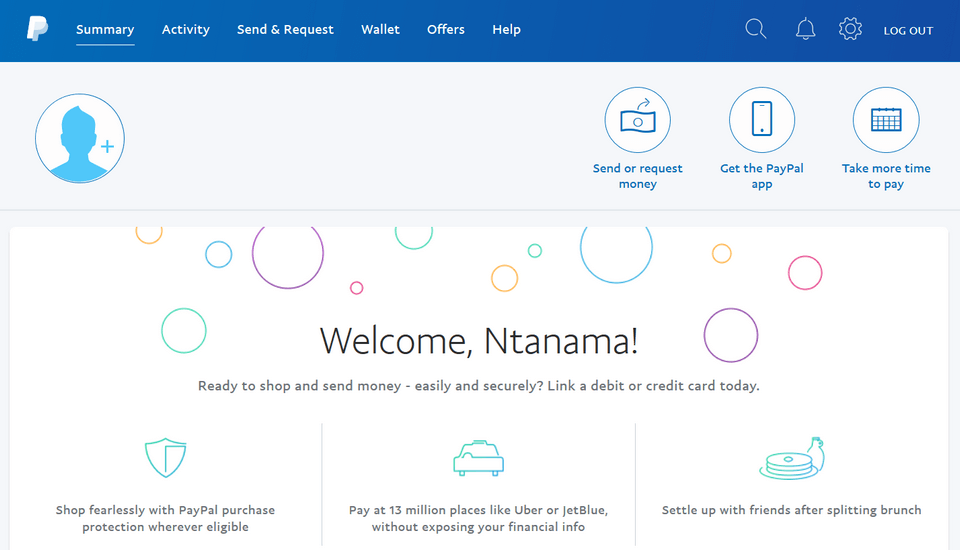
Task: Open the Help tab
Action: point(506,29)
